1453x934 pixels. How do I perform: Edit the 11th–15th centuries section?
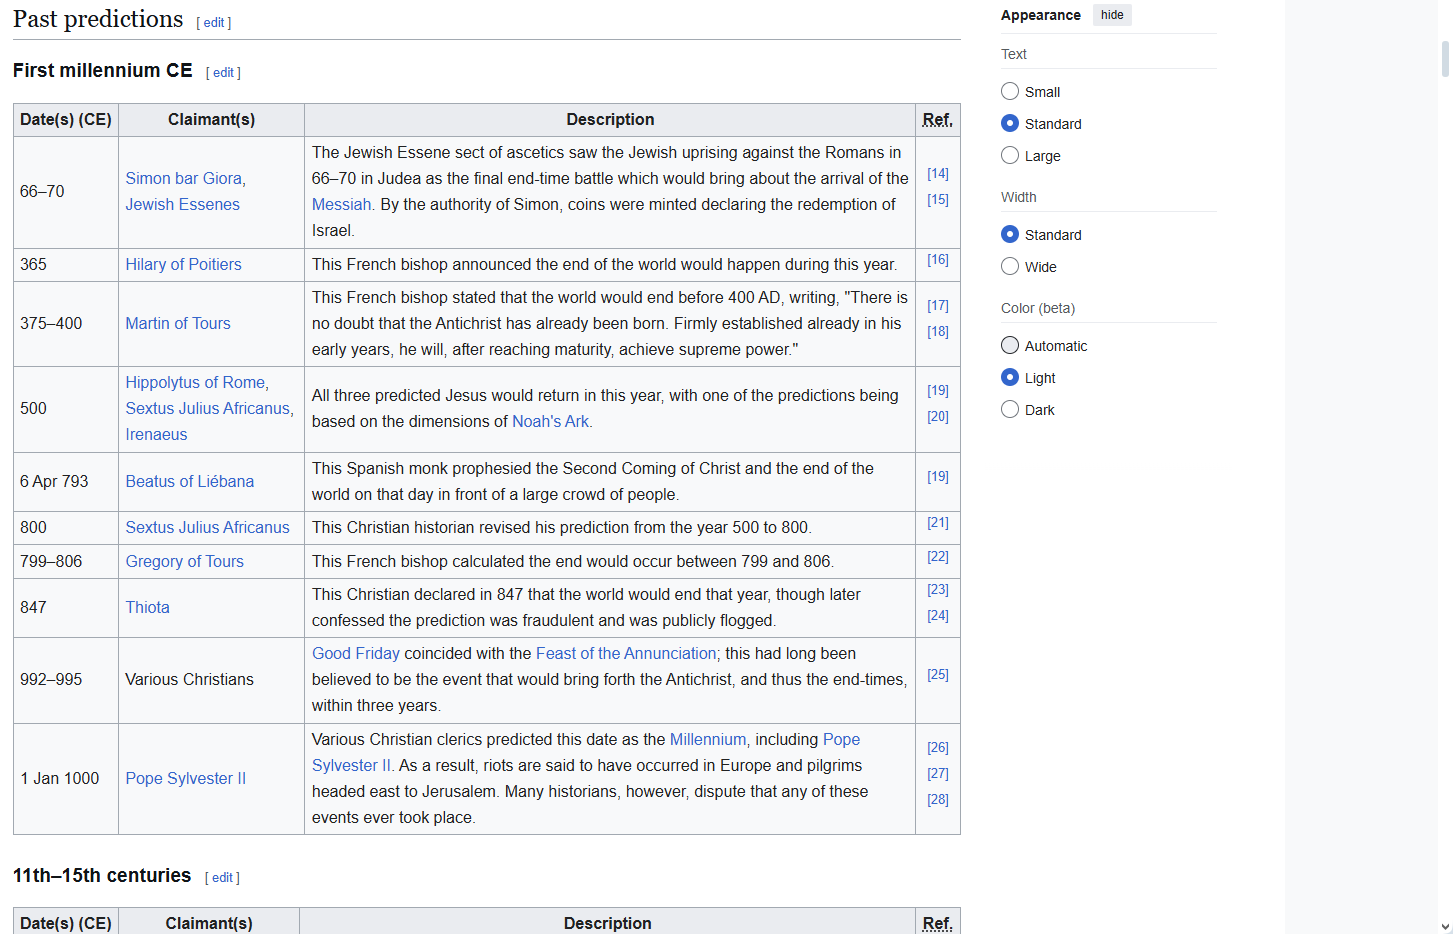[222, 878]
